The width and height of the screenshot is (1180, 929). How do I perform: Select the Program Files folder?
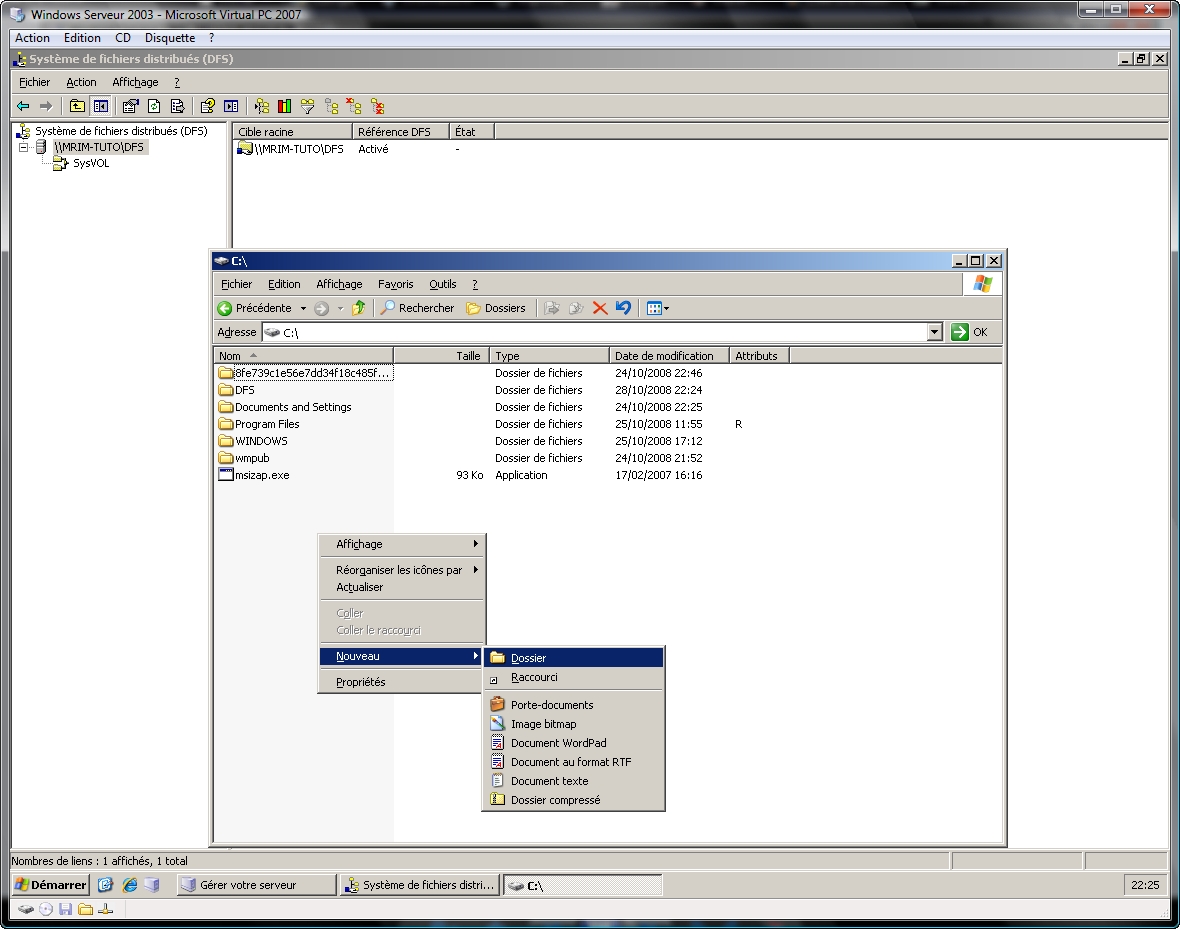coord(259,424)
